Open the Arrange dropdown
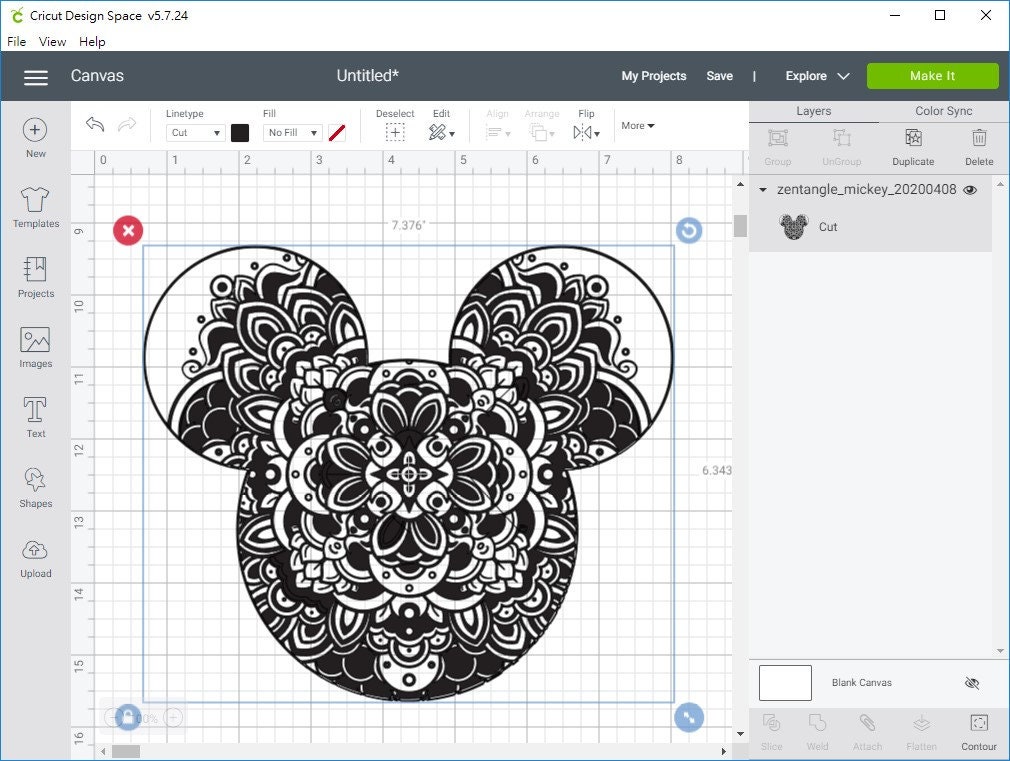 click(x=542, y=133)
